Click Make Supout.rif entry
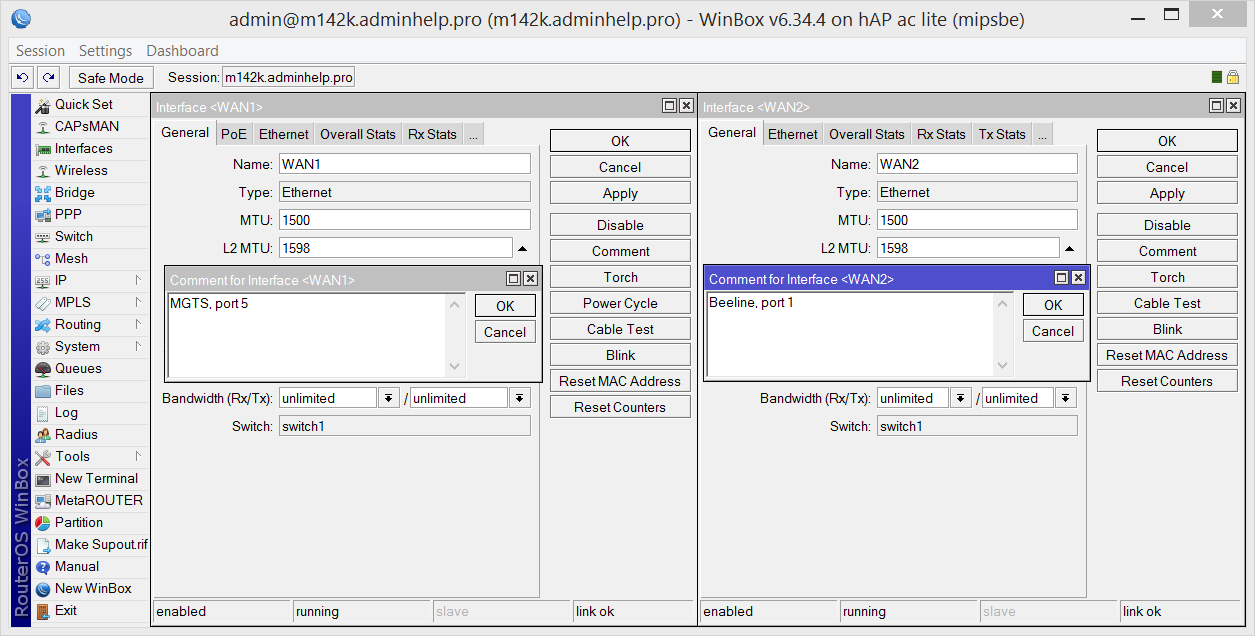This screenshot has height=636, width=1255. (101, 544)
